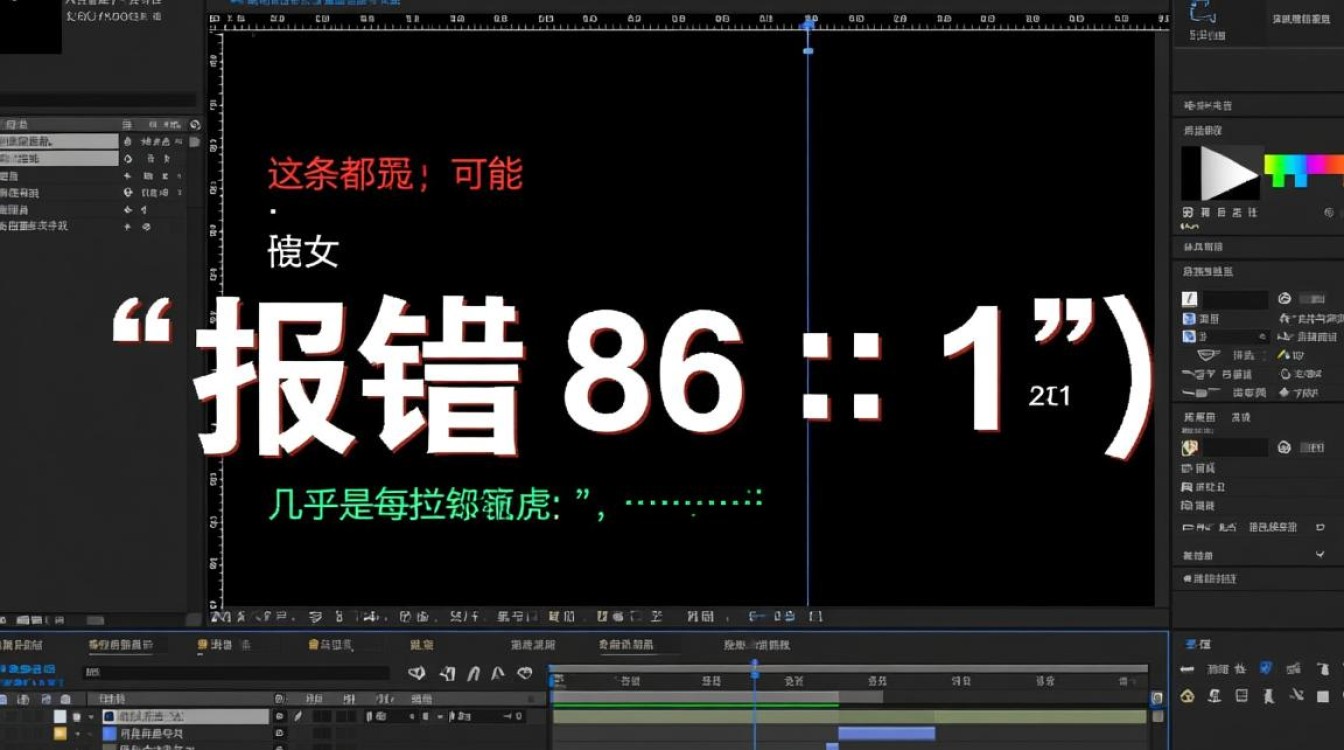Image resolution: width=1344 pixels, height=750 pixels.
Task: Switch to the second tab above the timeline
Action: (x=120, y=645)
